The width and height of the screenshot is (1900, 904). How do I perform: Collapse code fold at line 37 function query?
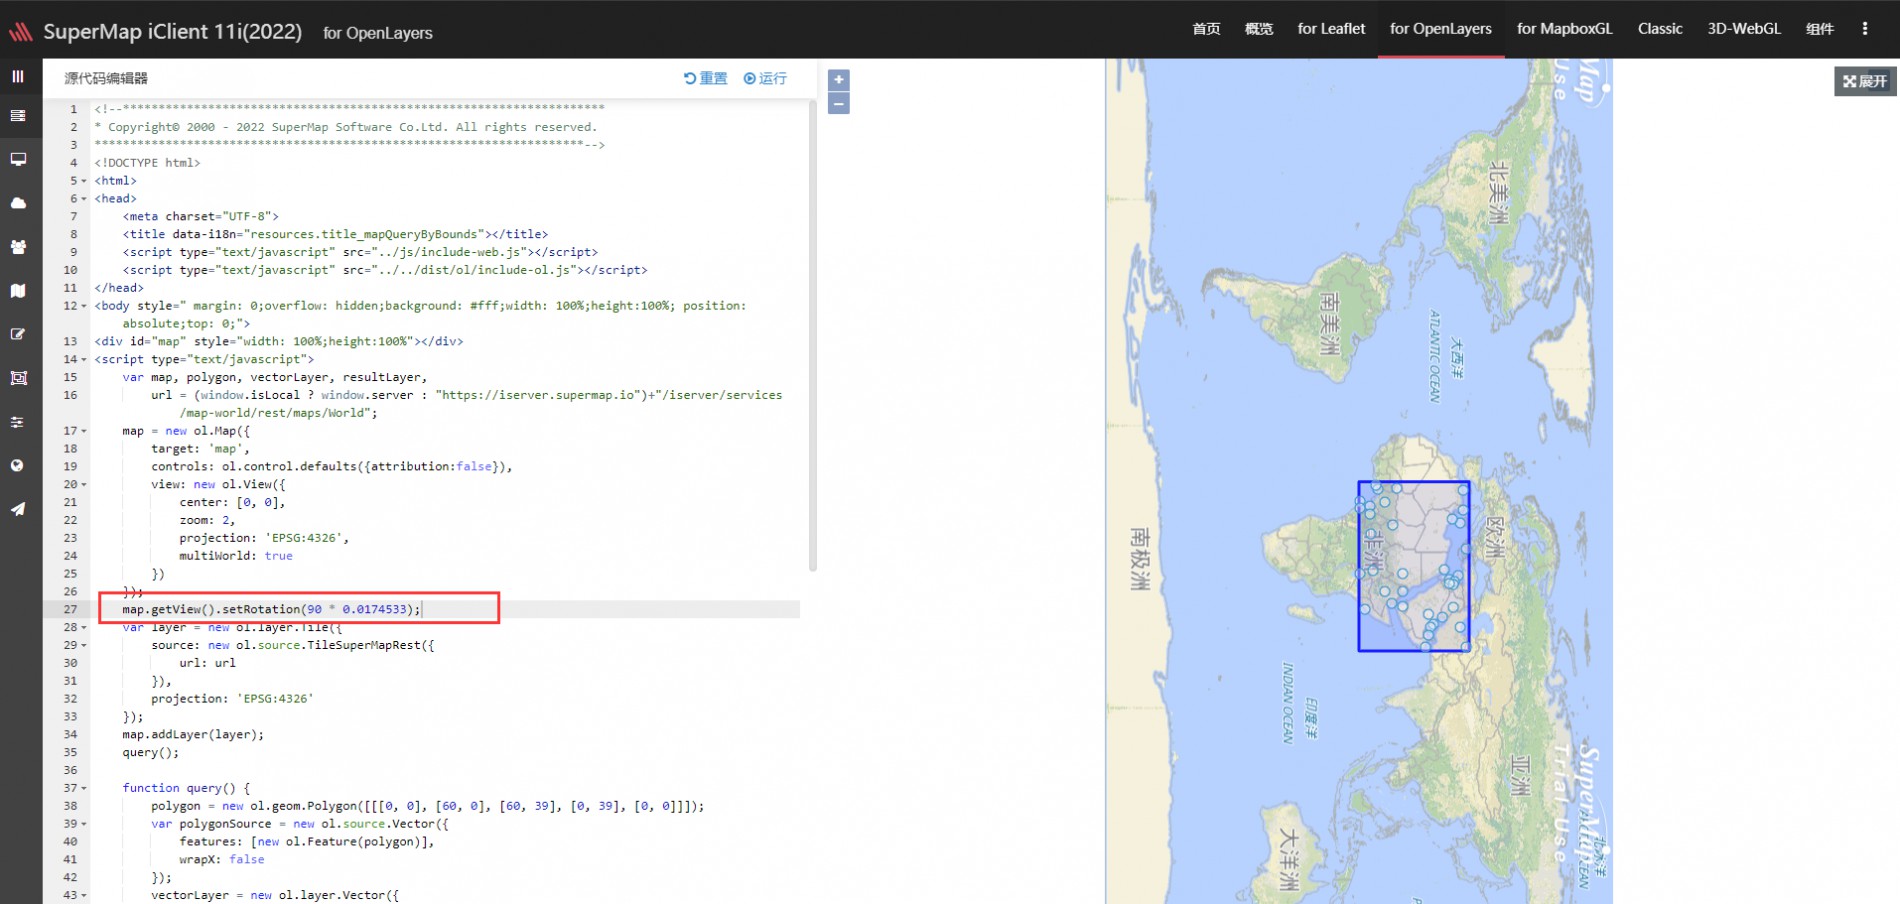84,789
